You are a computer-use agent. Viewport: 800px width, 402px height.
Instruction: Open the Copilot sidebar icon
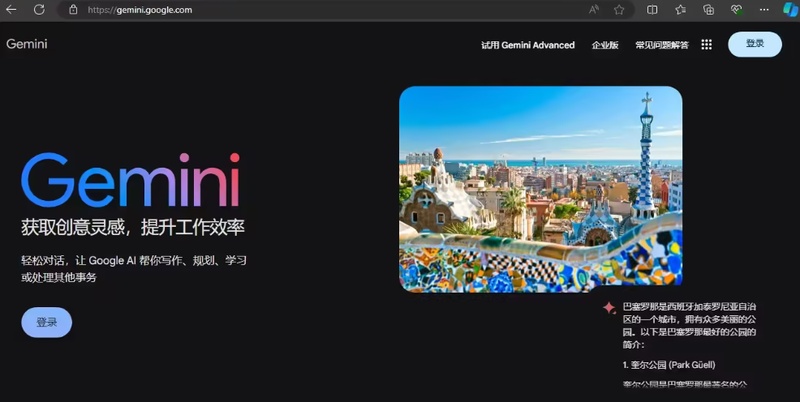pyautogui.click(x=790, y=10)
